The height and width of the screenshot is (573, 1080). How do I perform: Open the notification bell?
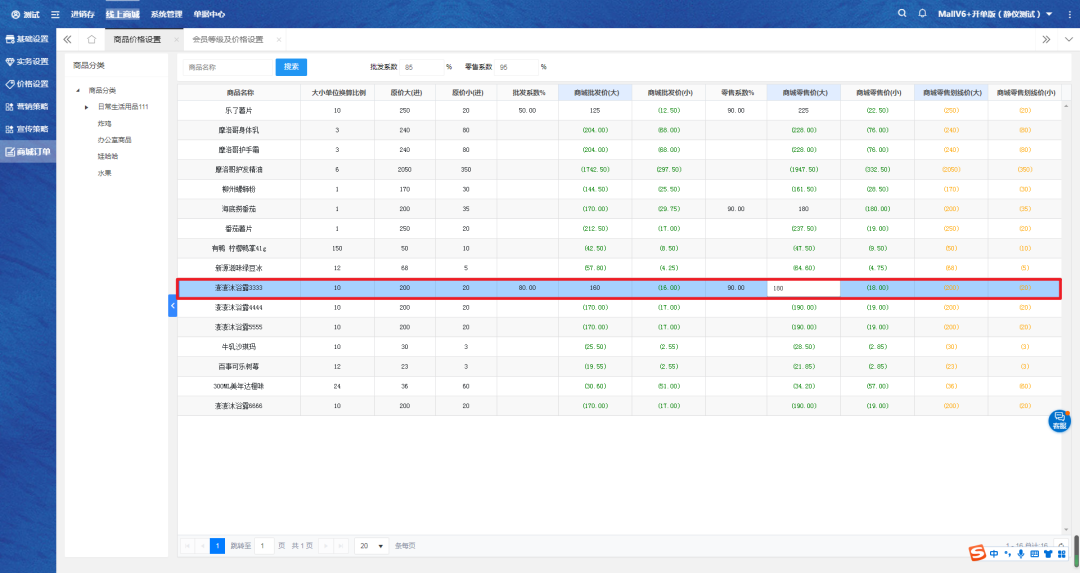923,14
